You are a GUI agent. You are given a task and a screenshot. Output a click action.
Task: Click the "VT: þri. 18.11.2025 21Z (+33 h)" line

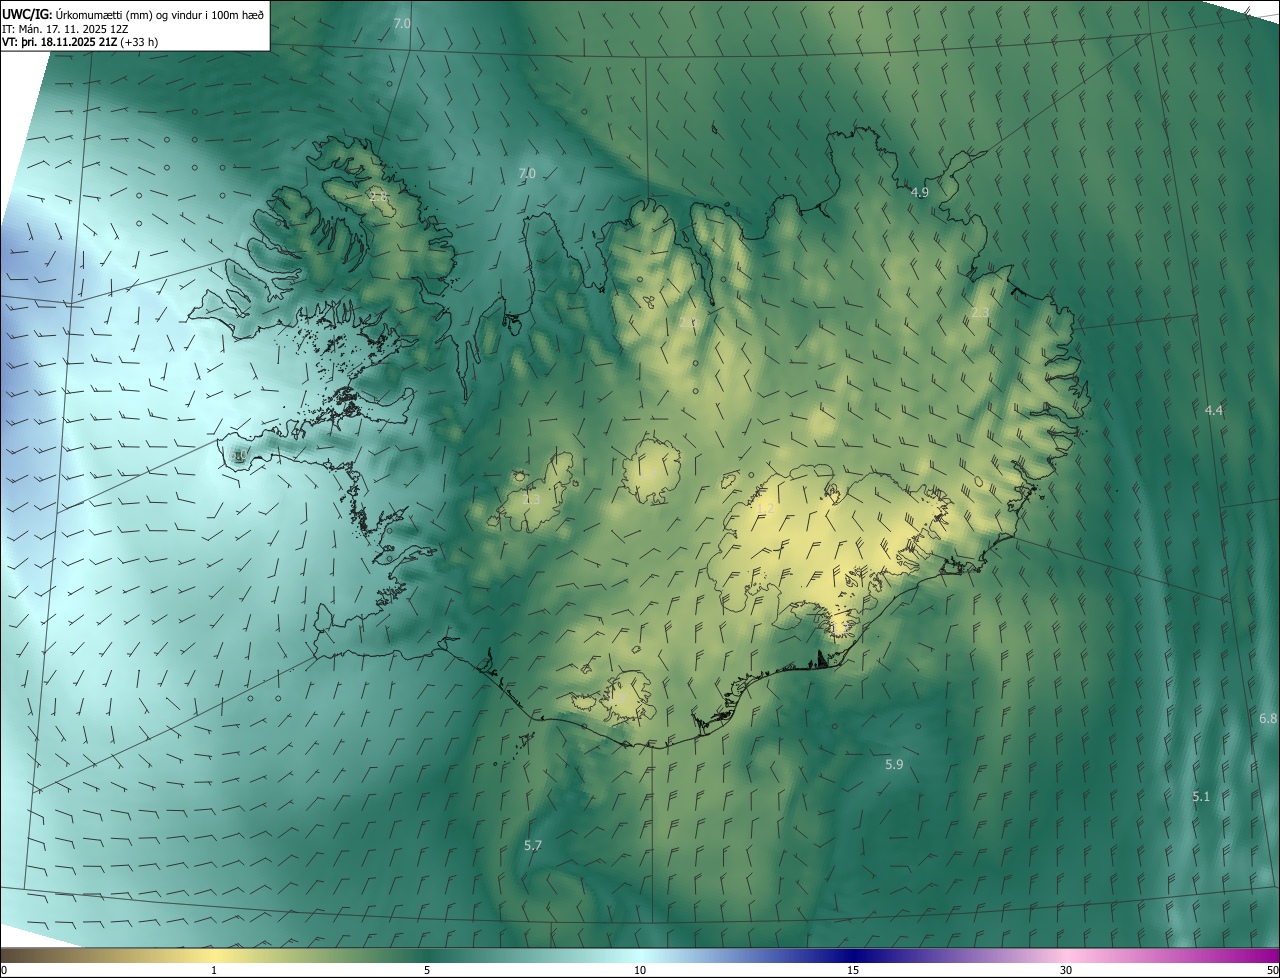point(80,42)
